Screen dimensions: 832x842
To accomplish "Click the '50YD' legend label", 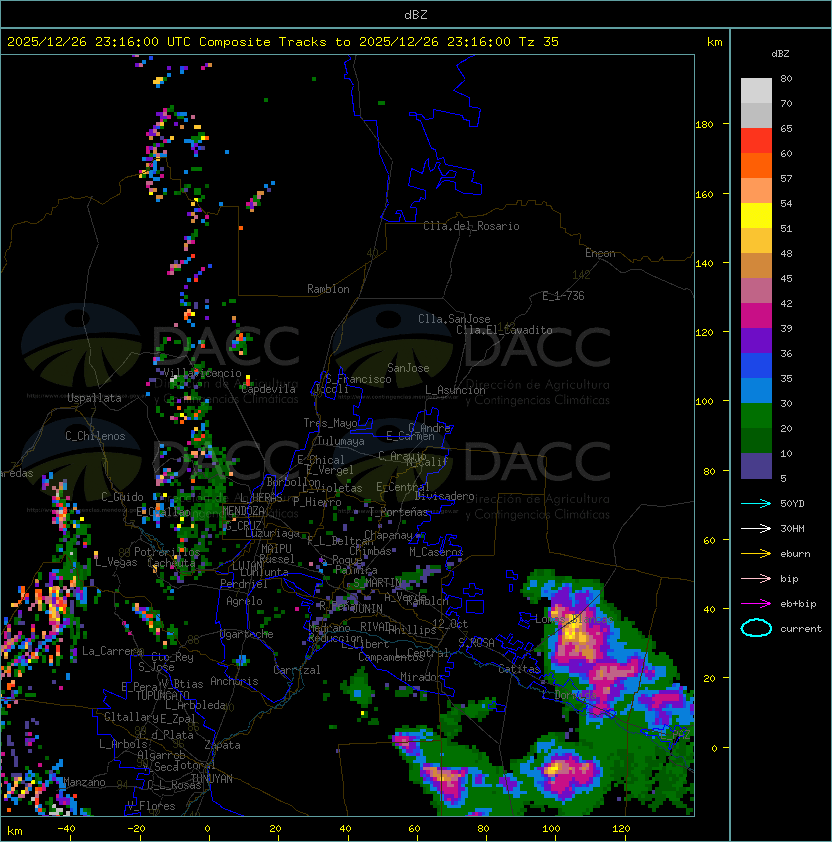I will pos(792,504).
